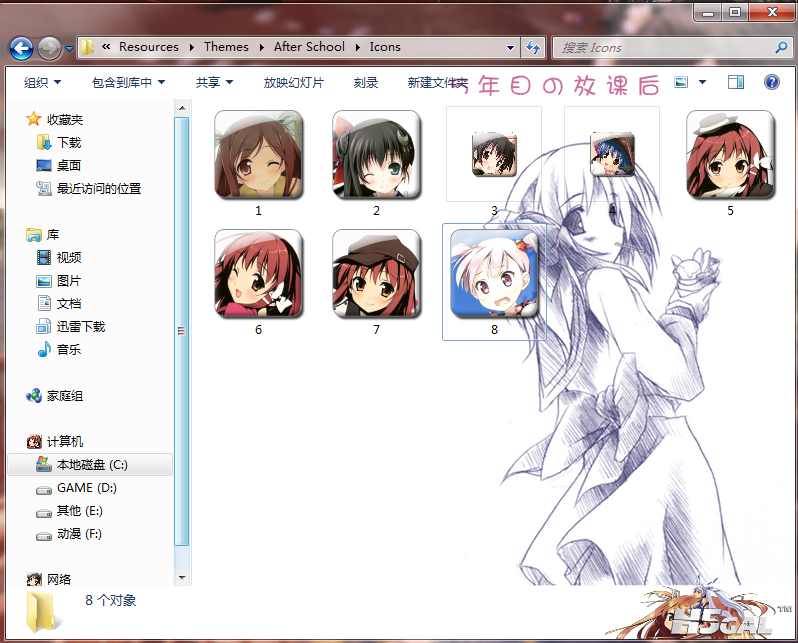Viewport: 798px width, 643px height.
Task: Open recent pages dropdown beside navigation arrows
Action: pyautogui.click(x=69, y=49)
